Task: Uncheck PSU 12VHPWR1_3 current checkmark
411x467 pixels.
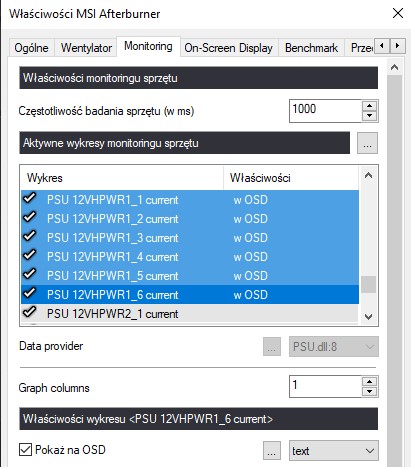Action: (30, 236)
